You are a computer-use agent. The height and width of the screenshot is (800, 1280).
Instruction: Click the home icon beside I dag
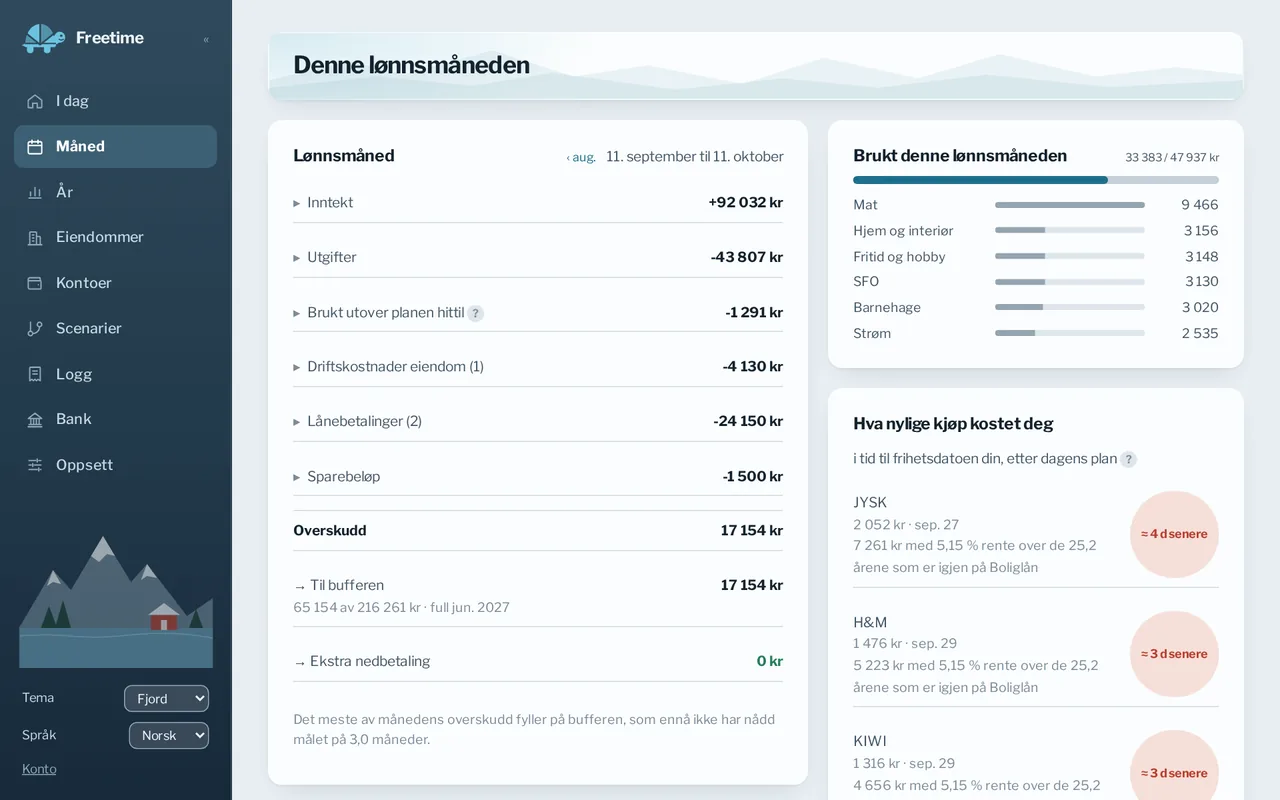click(35, 101)
